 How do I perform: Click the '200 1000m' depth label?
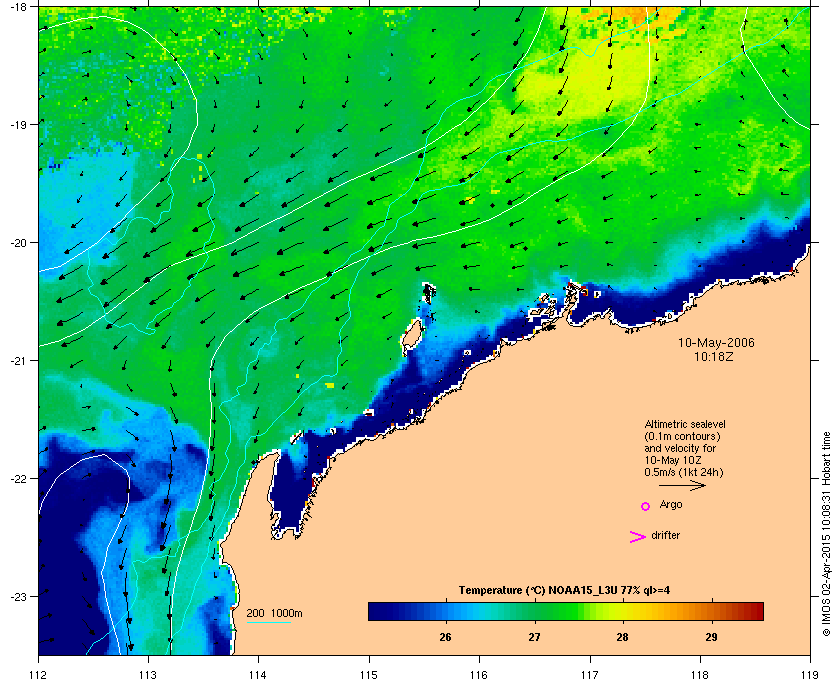[x=274, y=614]
